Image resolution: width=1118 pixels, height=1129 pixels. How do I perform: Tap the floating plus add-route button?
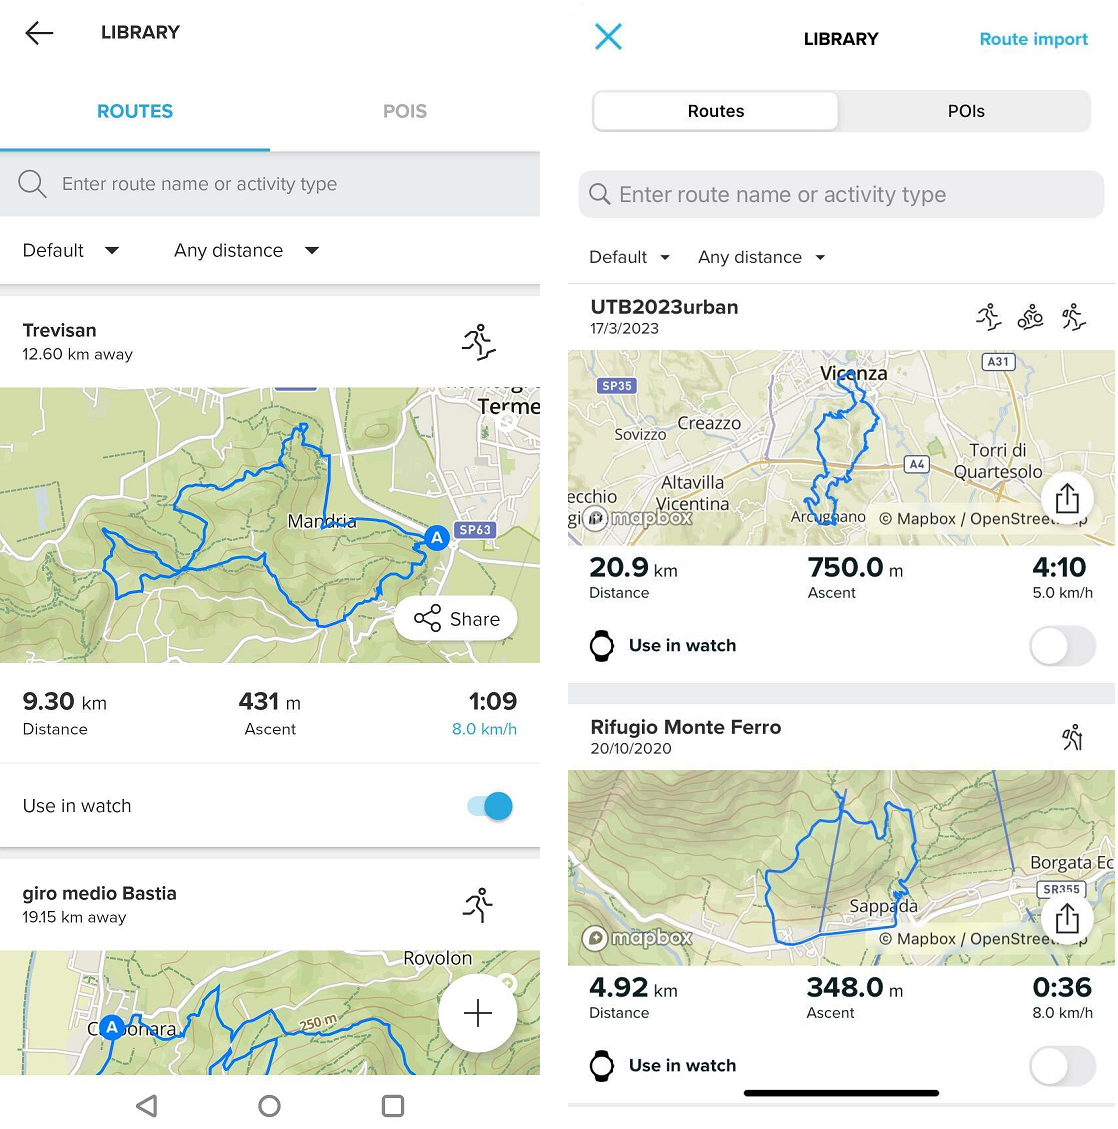(478, 1013)
